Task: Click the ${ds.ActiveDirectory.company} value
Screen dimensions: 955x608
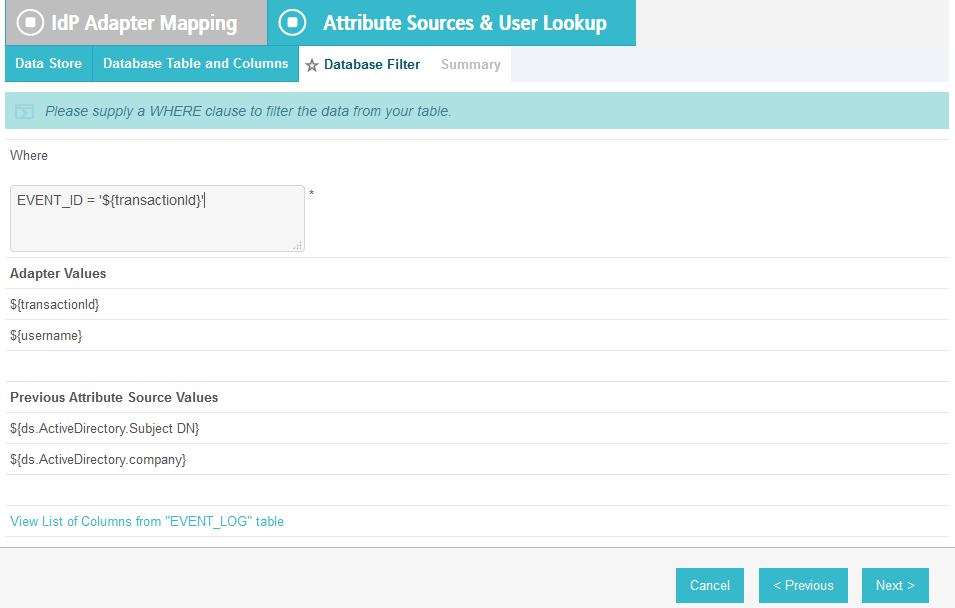Action: pyautogui.click(x=98, y=459)
